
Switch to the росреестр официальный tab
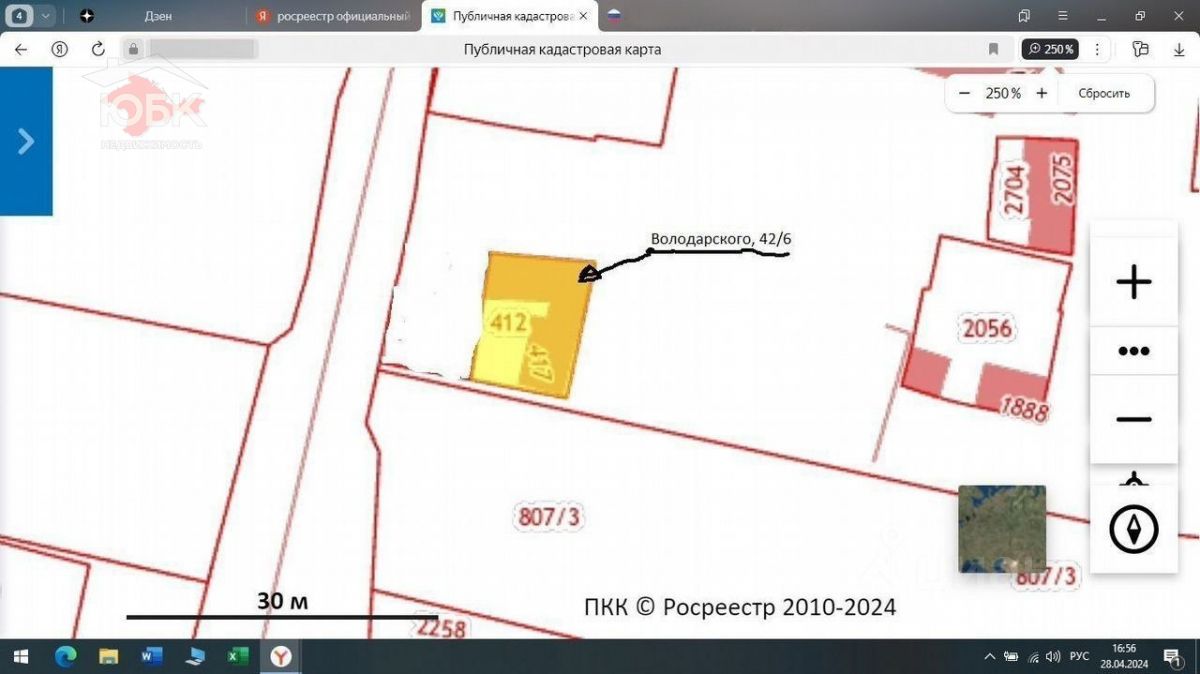(335, 16)
